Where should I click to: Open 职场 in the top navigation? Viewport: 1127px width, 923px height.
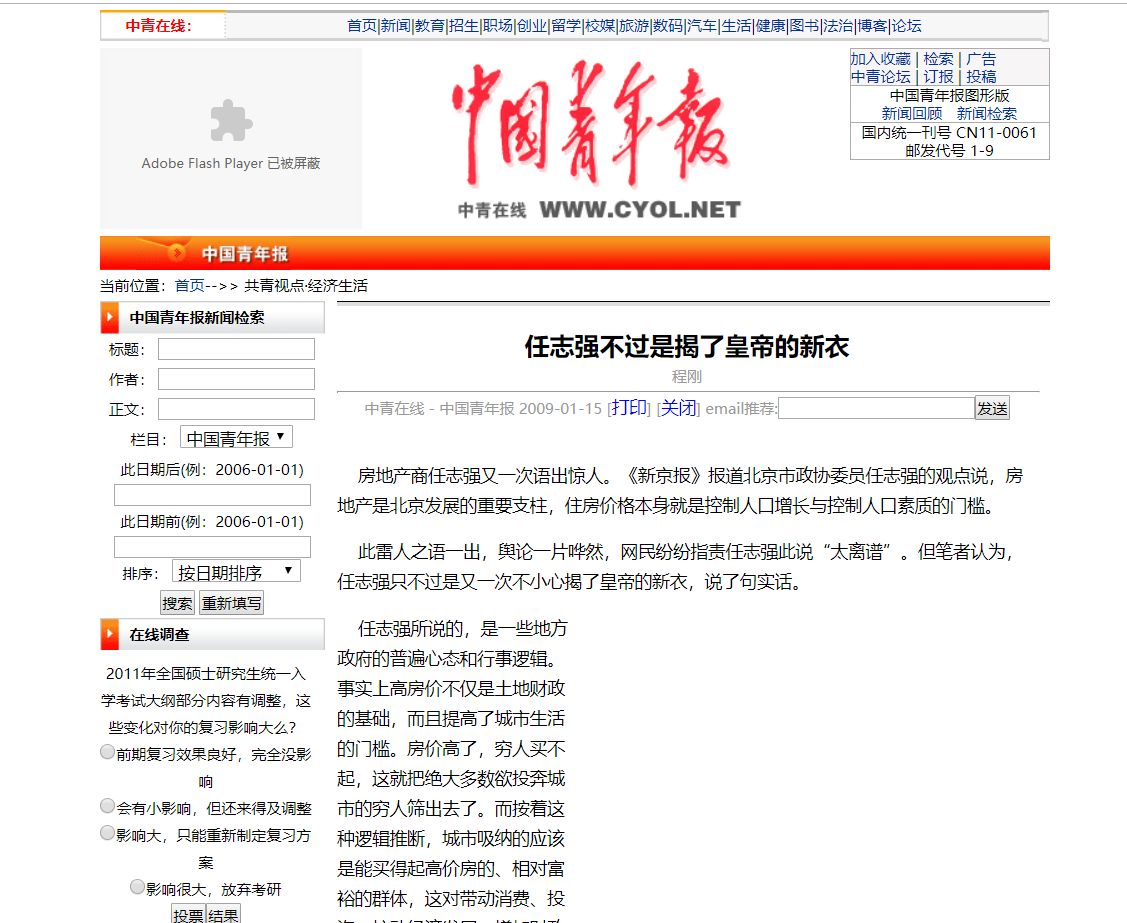point(497,26)
